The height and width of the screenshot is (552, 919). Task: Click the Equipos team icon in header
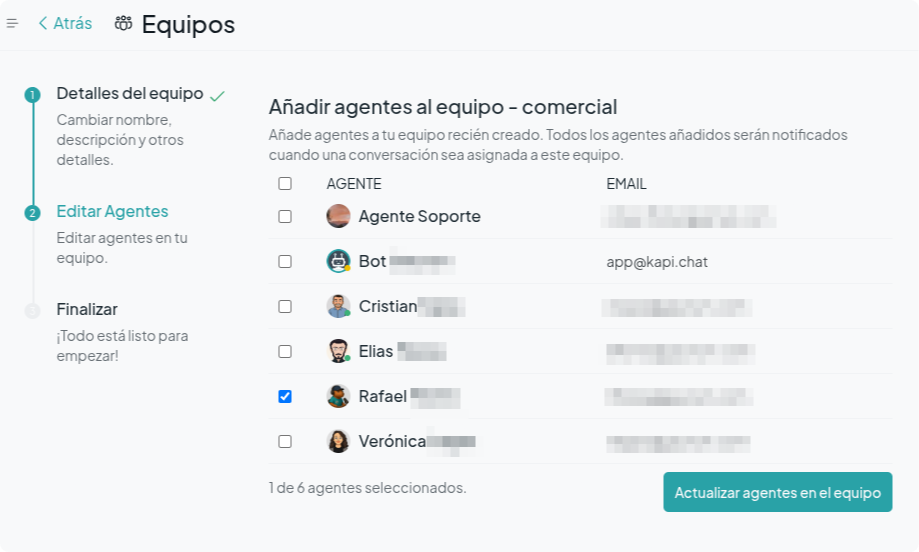tap(123, 23)
